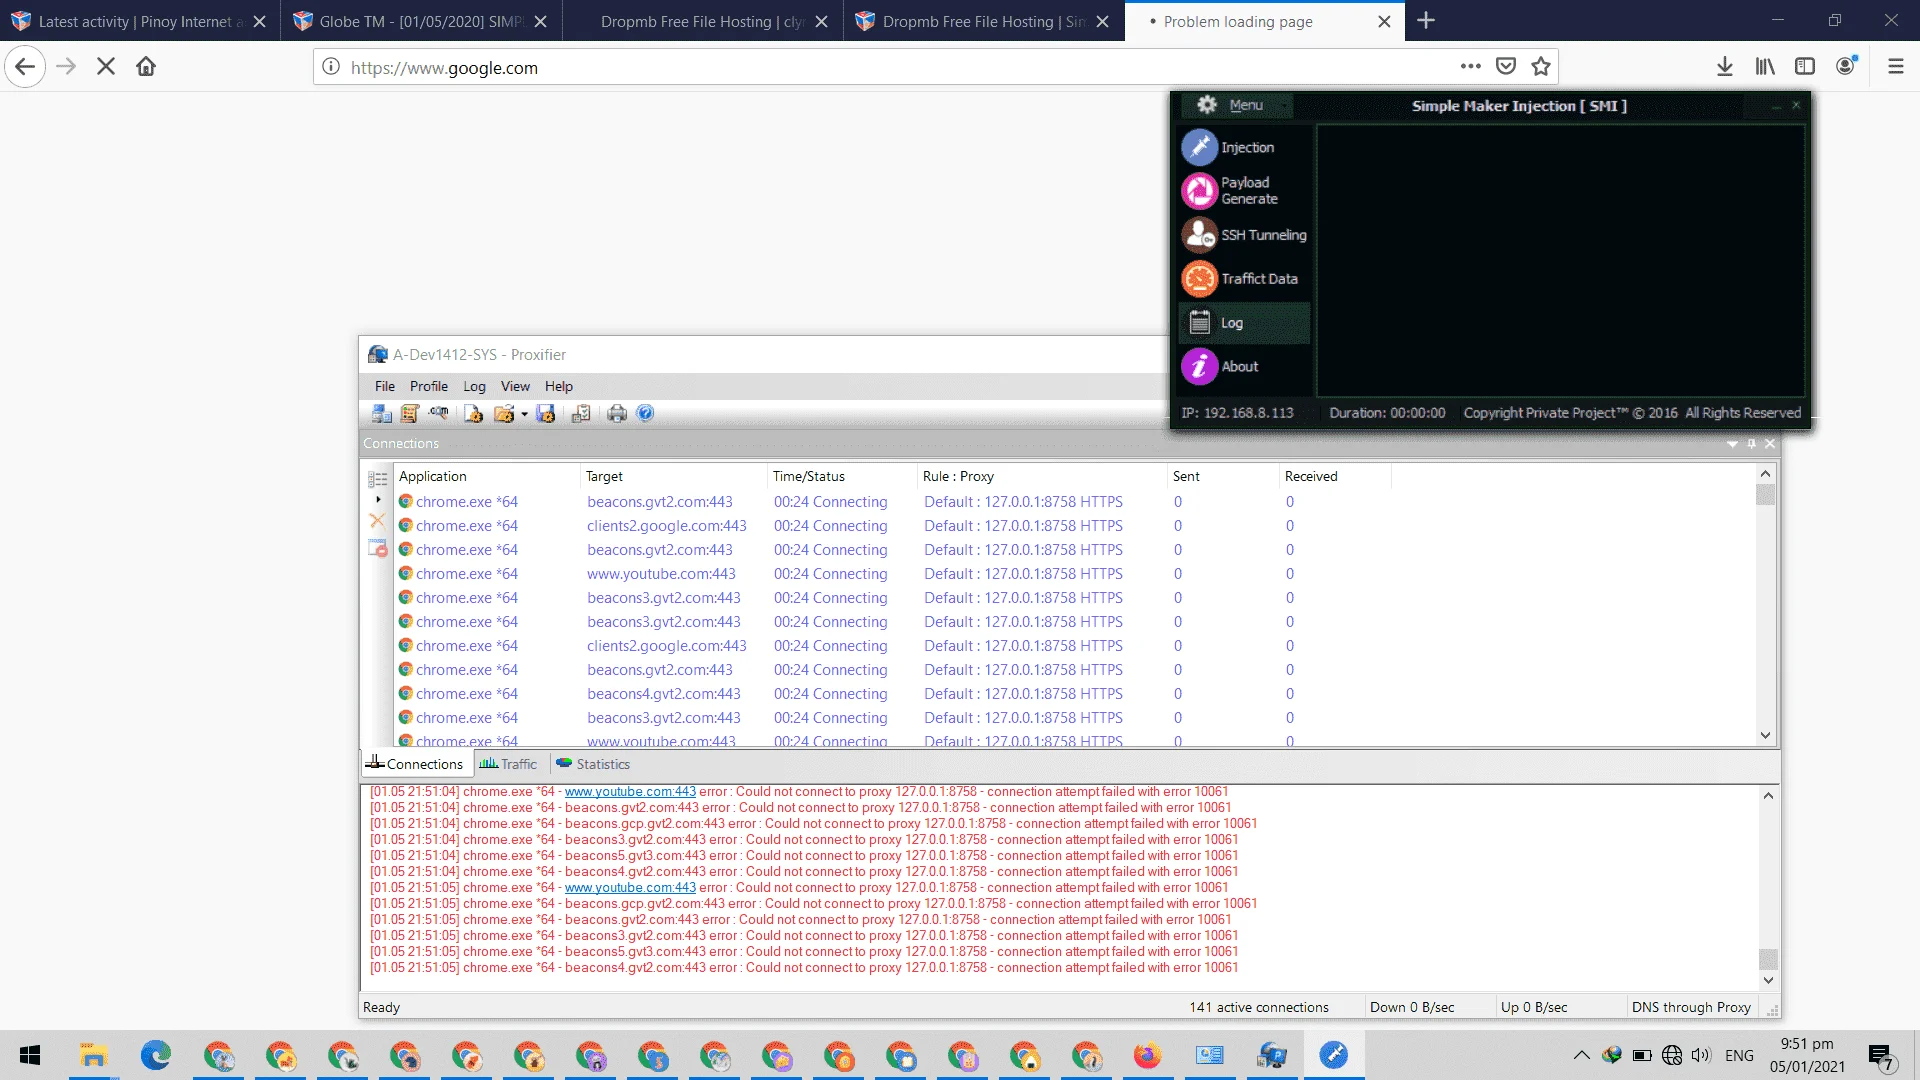
Task: Switch to the Globe TM browser tab
Action: click(x=421, y=21)
